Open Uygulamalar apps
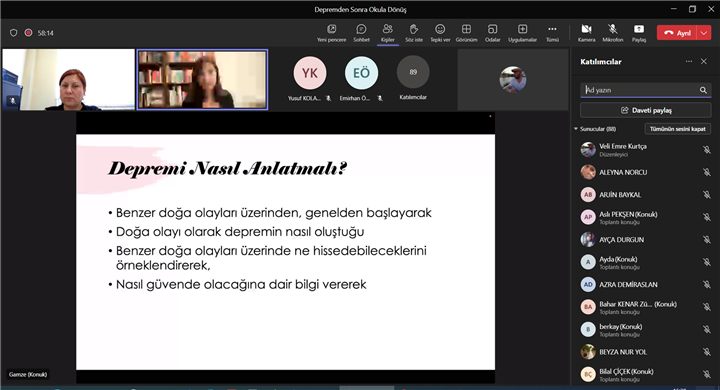 (523, 33)
